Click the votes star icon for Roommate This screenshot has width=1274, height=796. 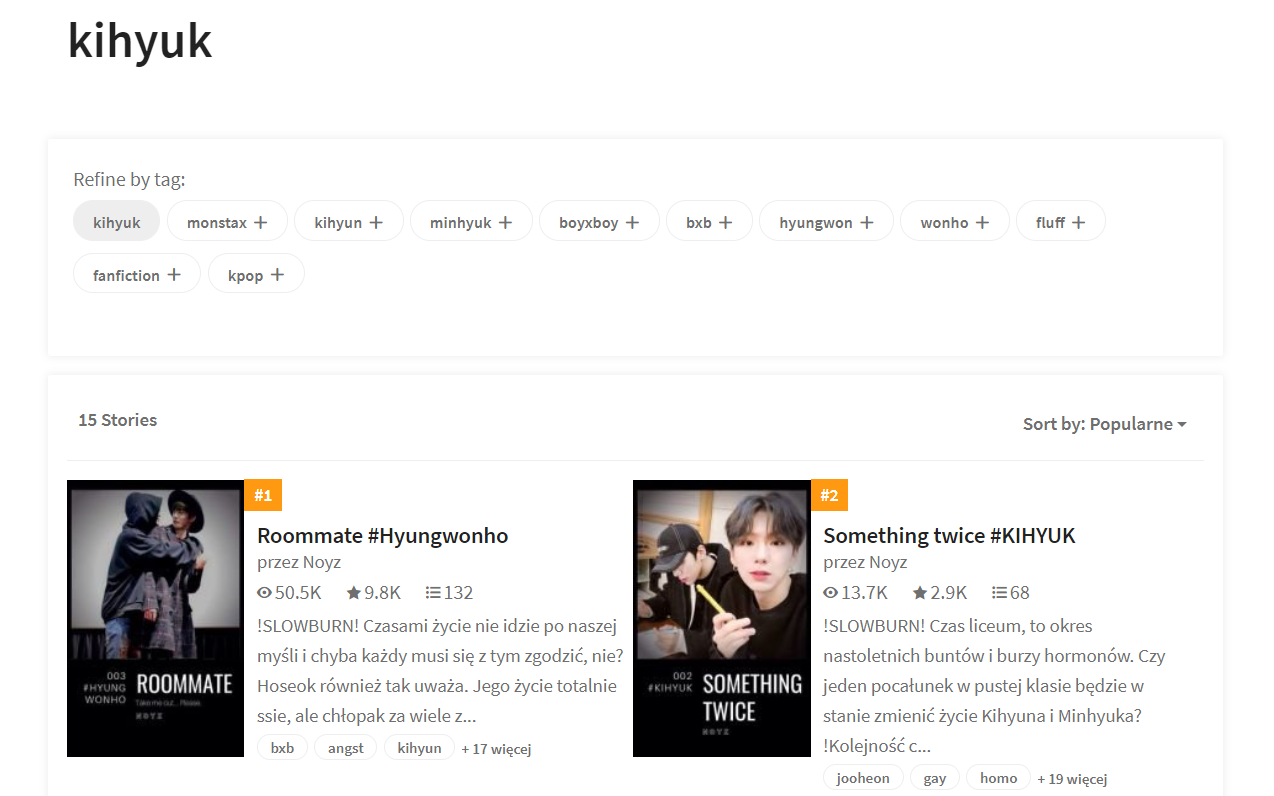(x=354, y=593)
